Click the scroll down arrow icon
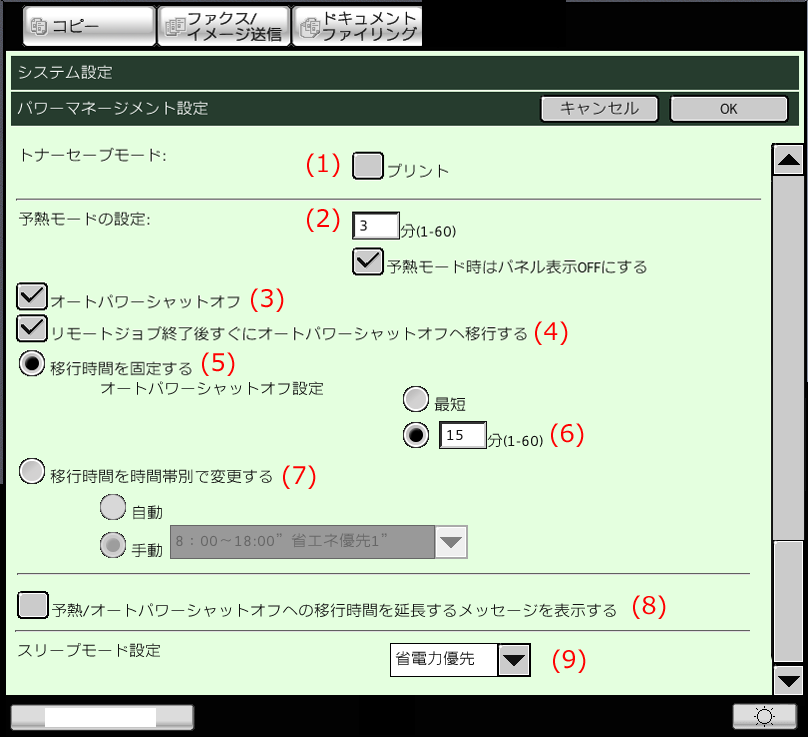The height and width of the screenshot is (737, 808). click(789, 681)
